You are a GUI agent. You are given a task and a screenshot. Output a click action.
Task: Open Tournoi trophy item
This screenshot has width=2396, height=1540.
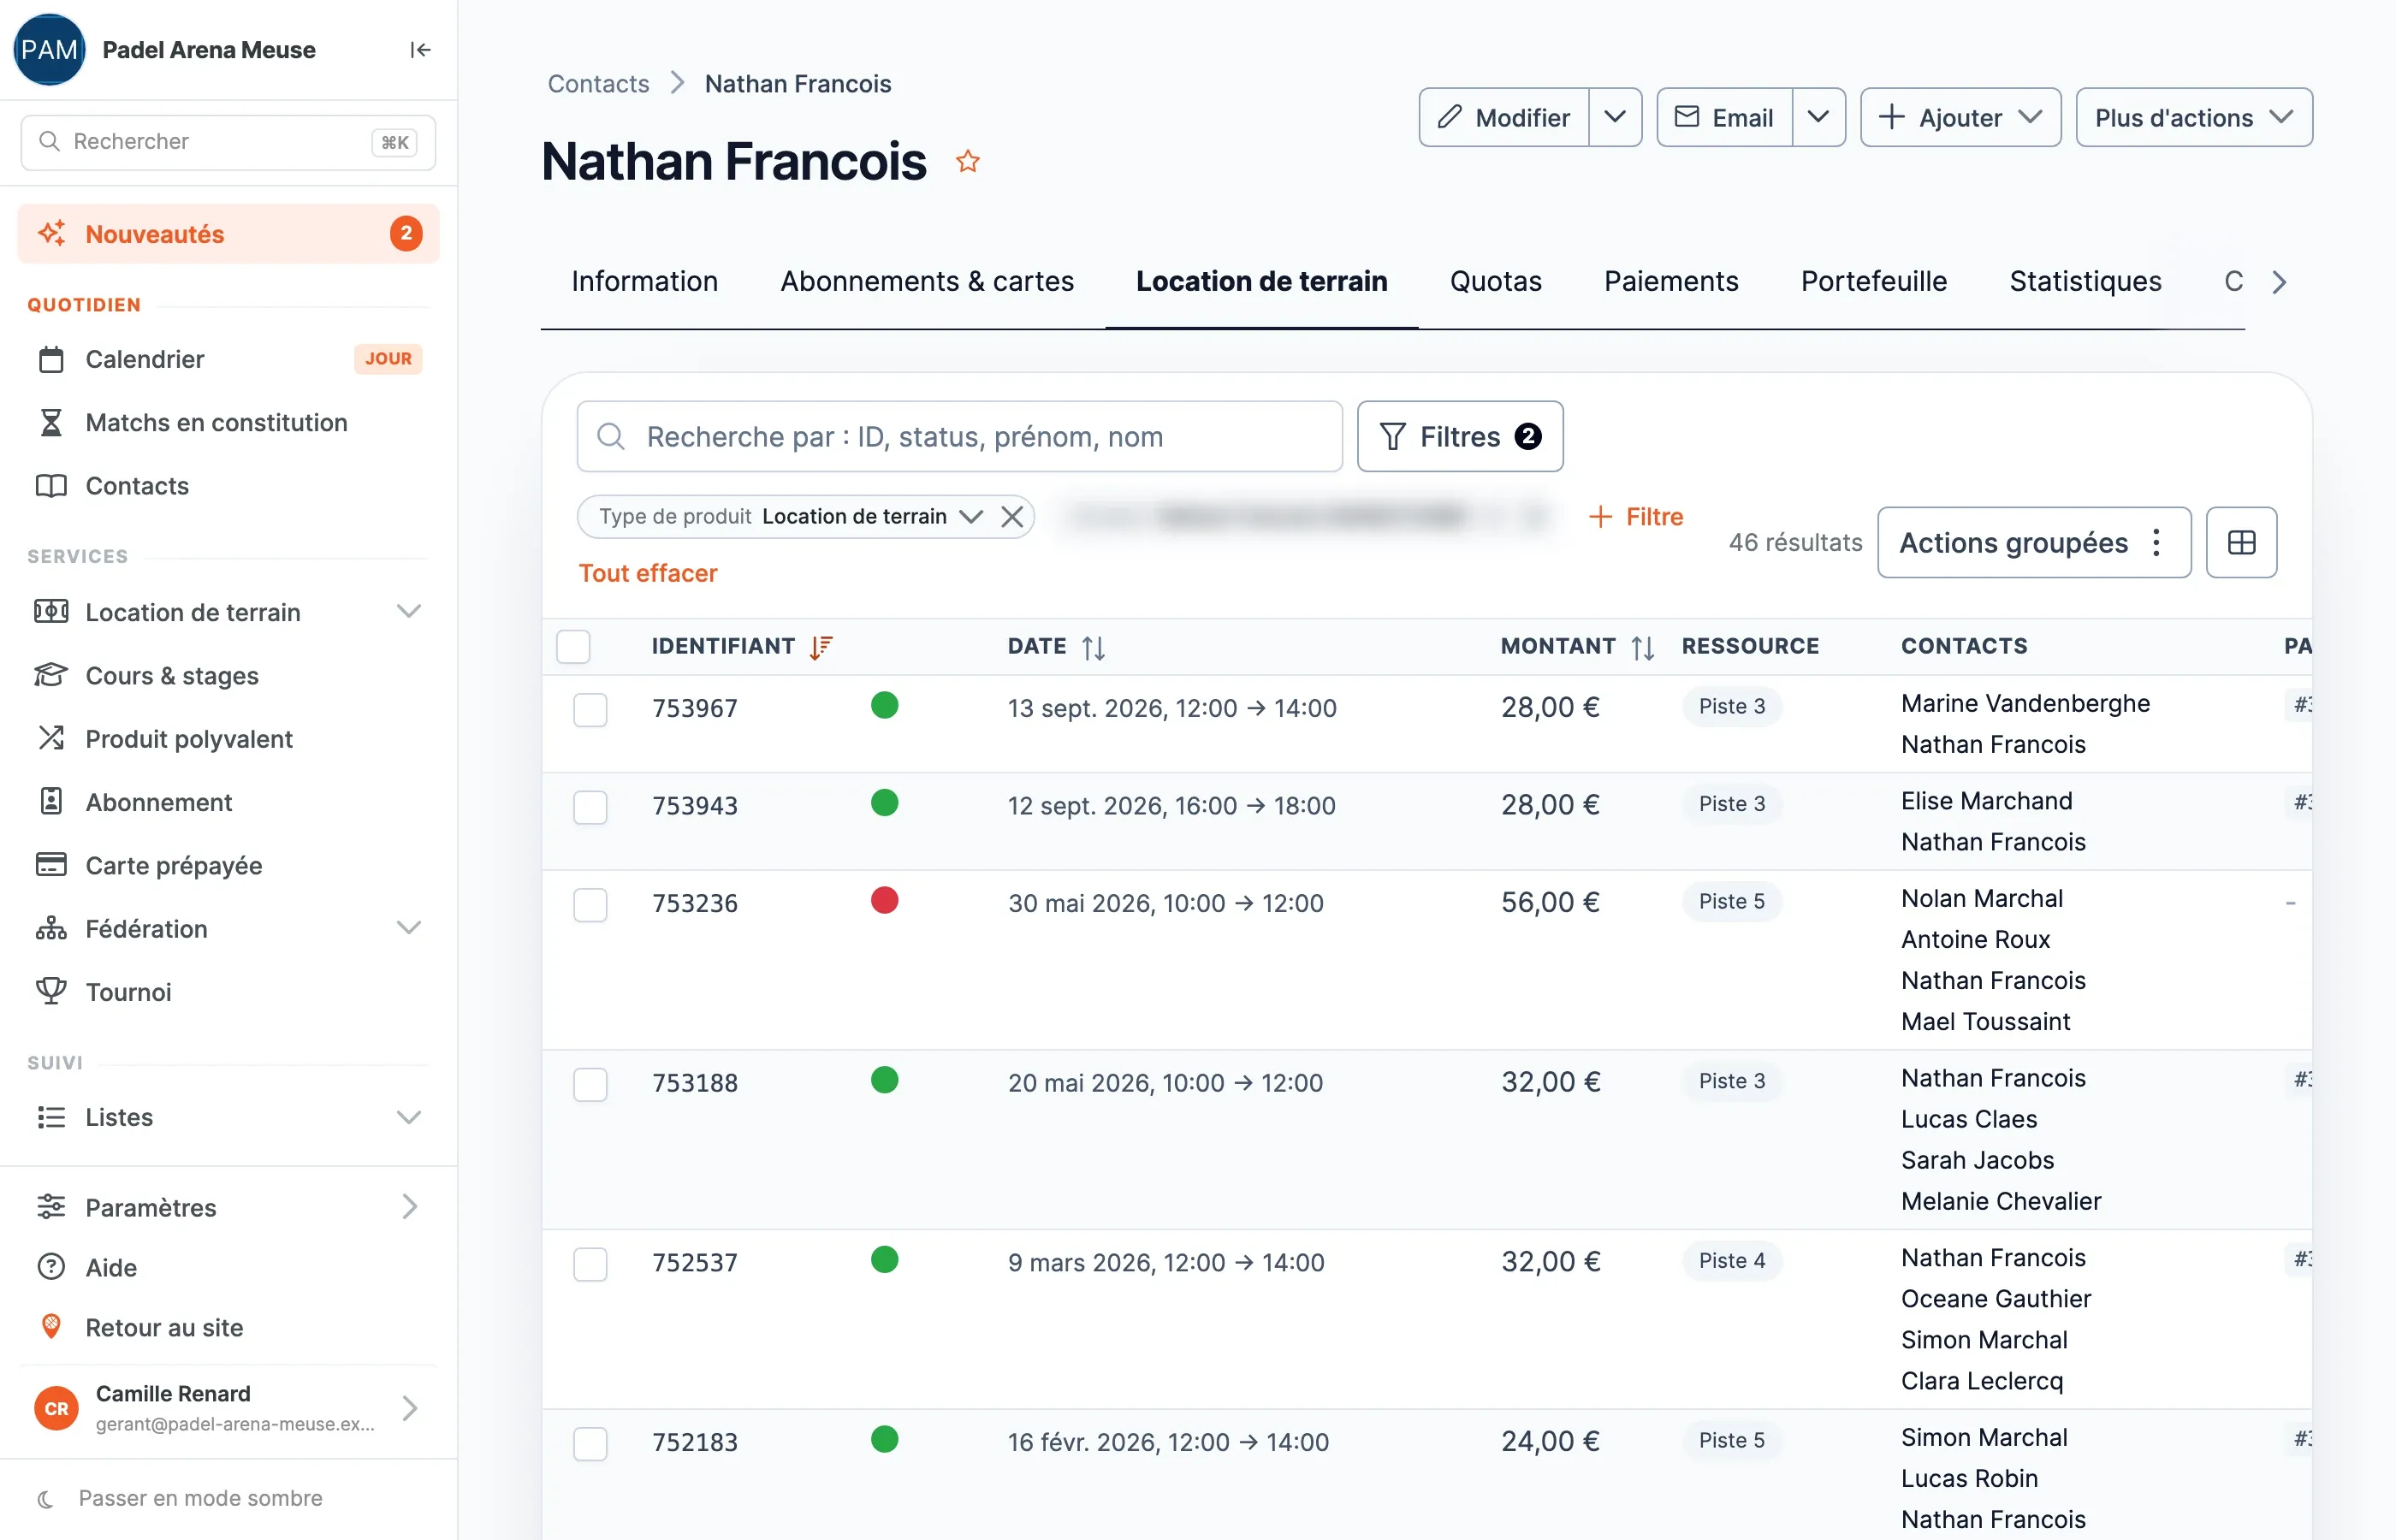[x=229, y=991]
